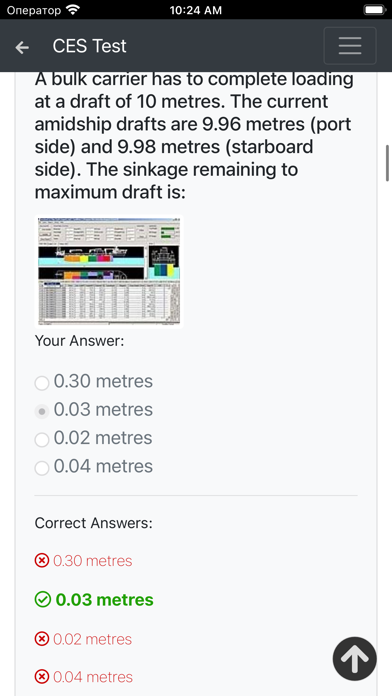
Task: Tap the incorrect 0.04 metres result text
Action: 93,677
